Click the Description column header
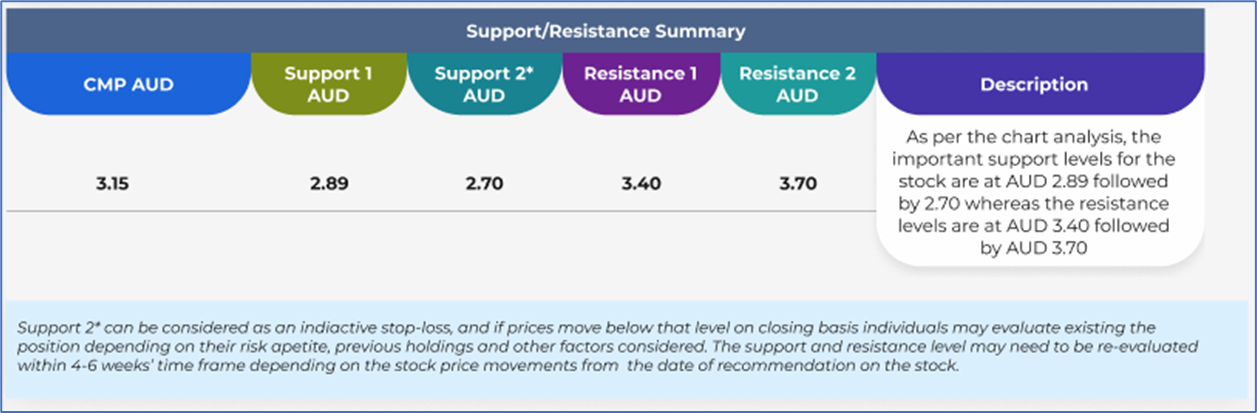The height and width of the screenshot is (413, 1257). tap(1034, 84)
